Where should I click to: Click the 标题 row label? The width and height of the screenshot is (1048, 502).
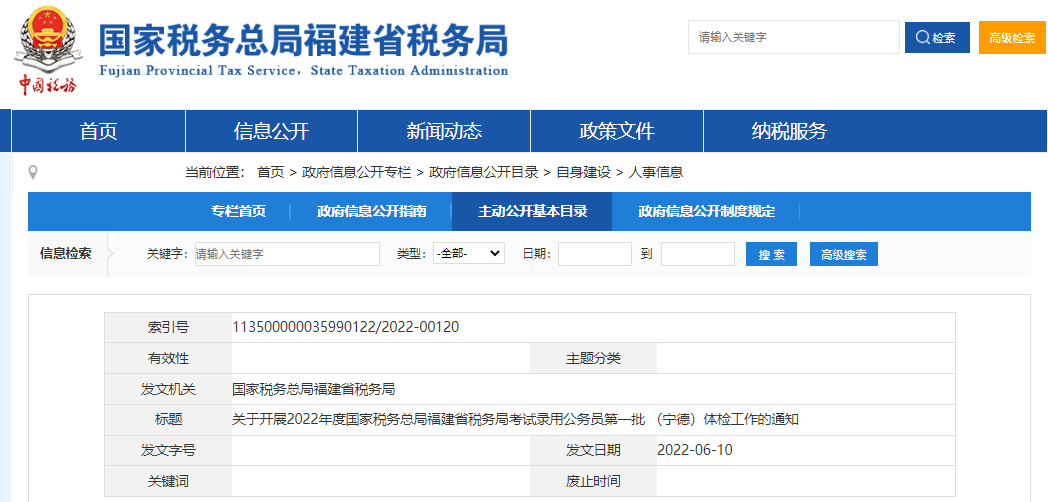[168, 420]
